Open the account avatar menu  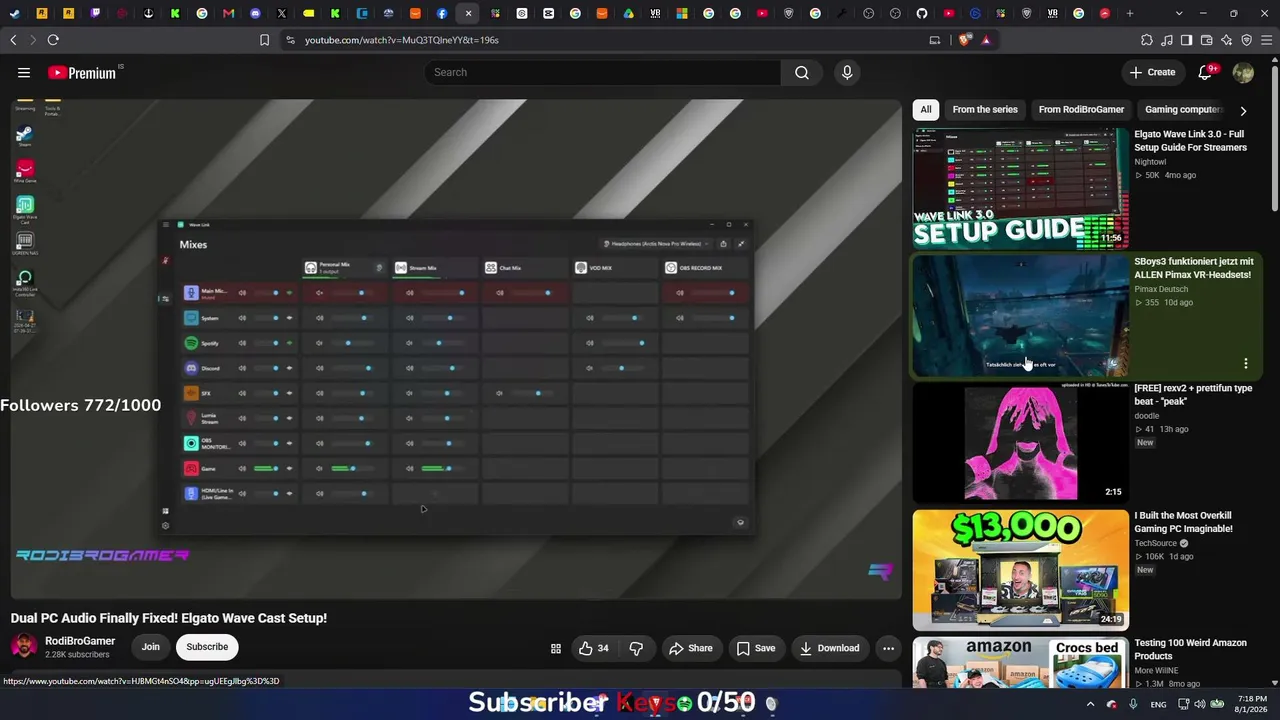(1243, 72)
